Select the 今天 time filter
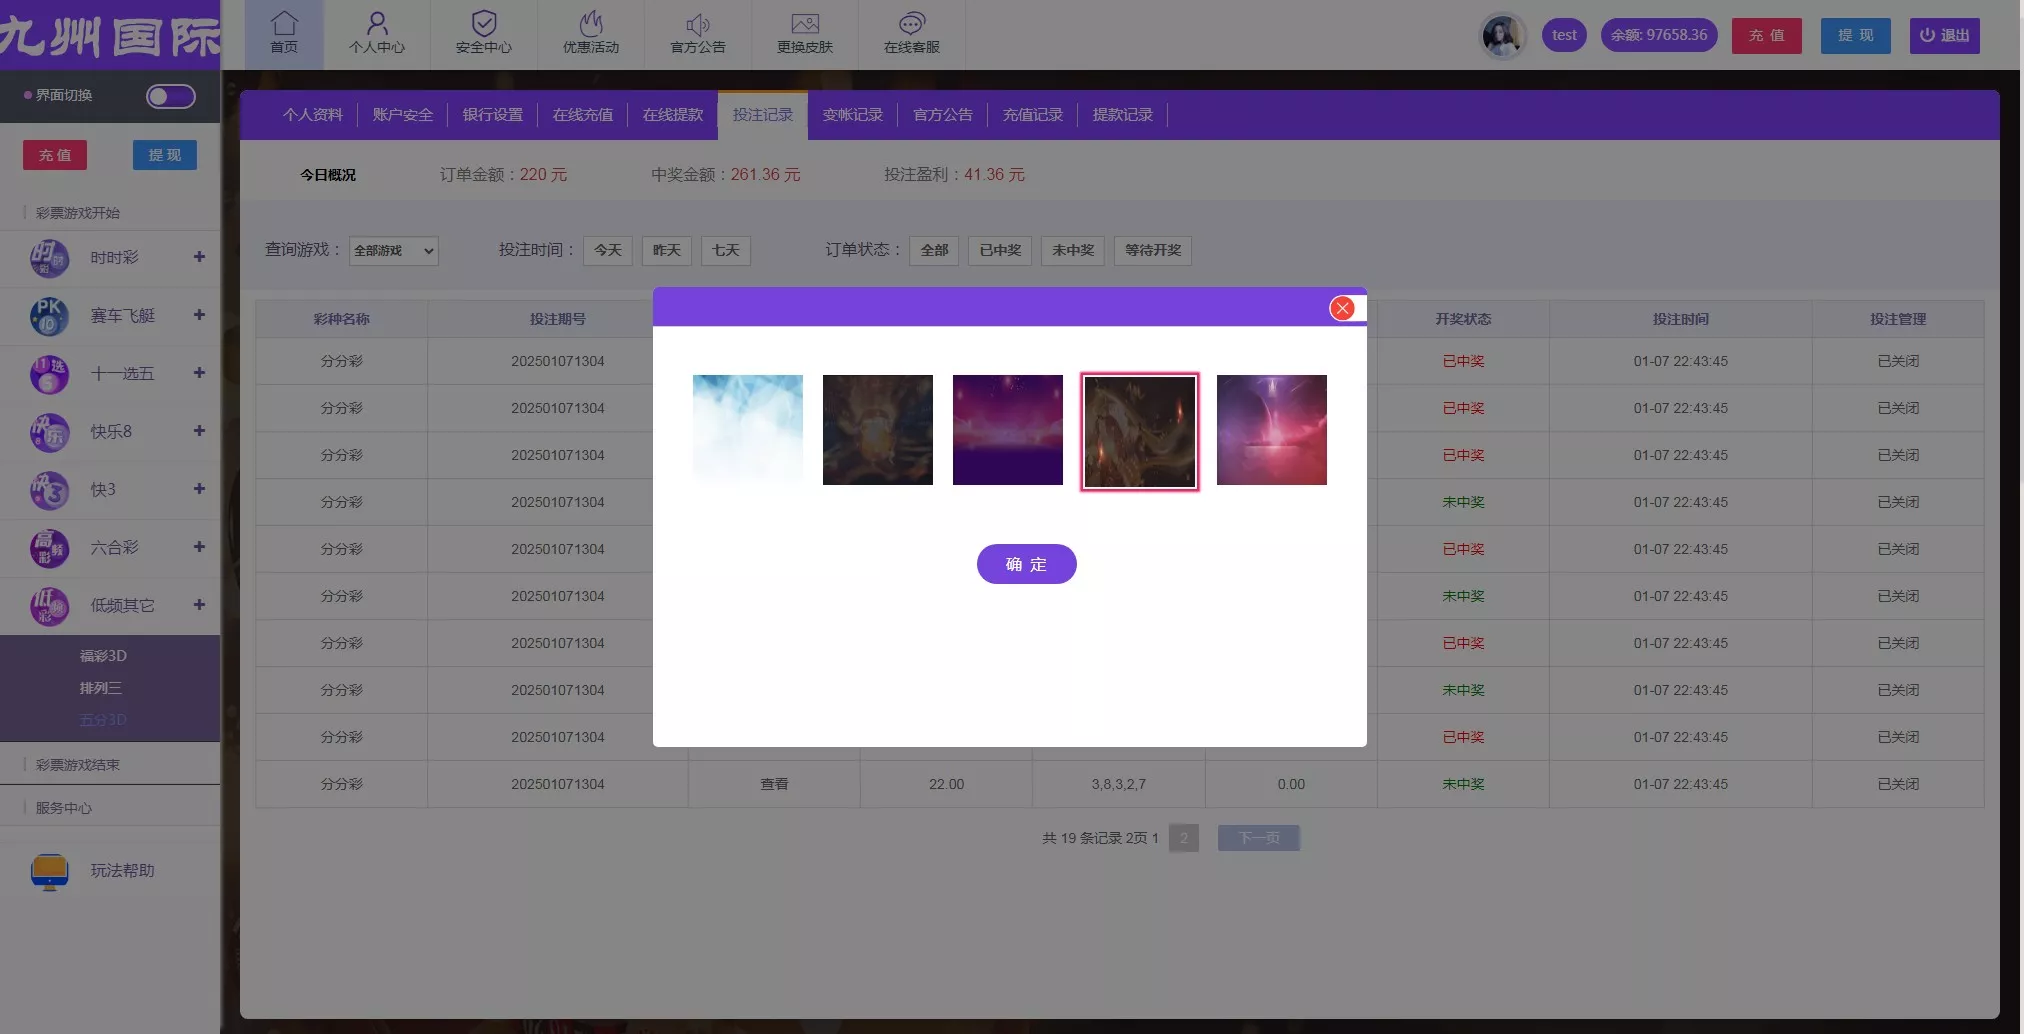This screenshot has height=1034, width=2024. pyautogui.click(x=606, y=250)
